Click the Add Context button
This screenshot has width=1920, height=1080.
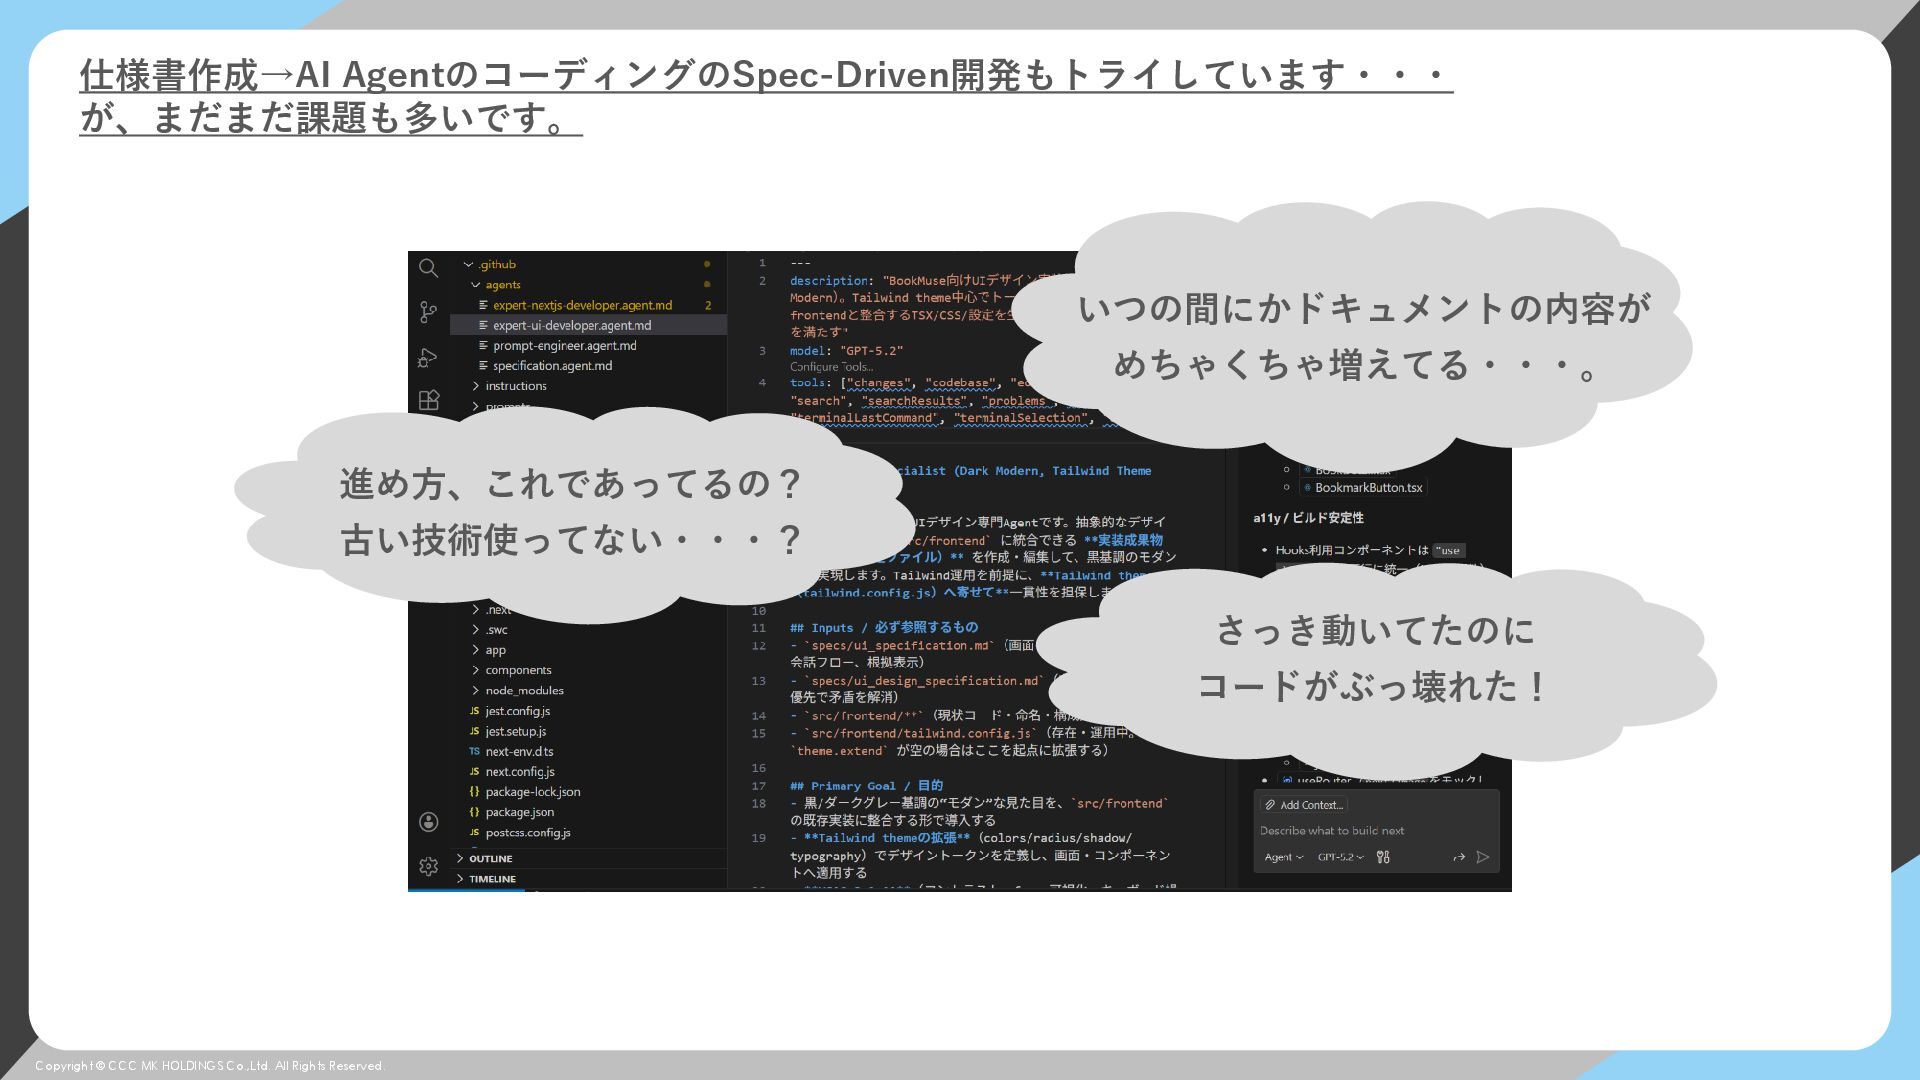coord(1304,805)
